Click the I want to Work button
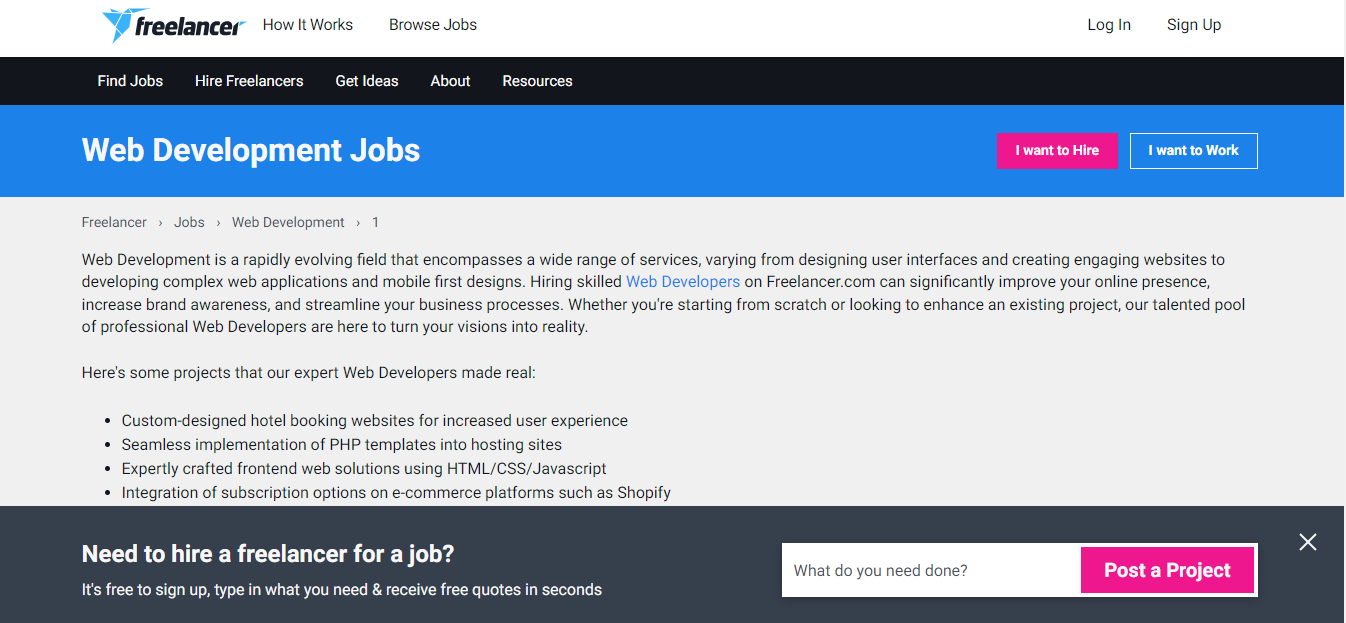Screen dimensions: 1346x623 pyautogui.click(x=1193, y=151)
